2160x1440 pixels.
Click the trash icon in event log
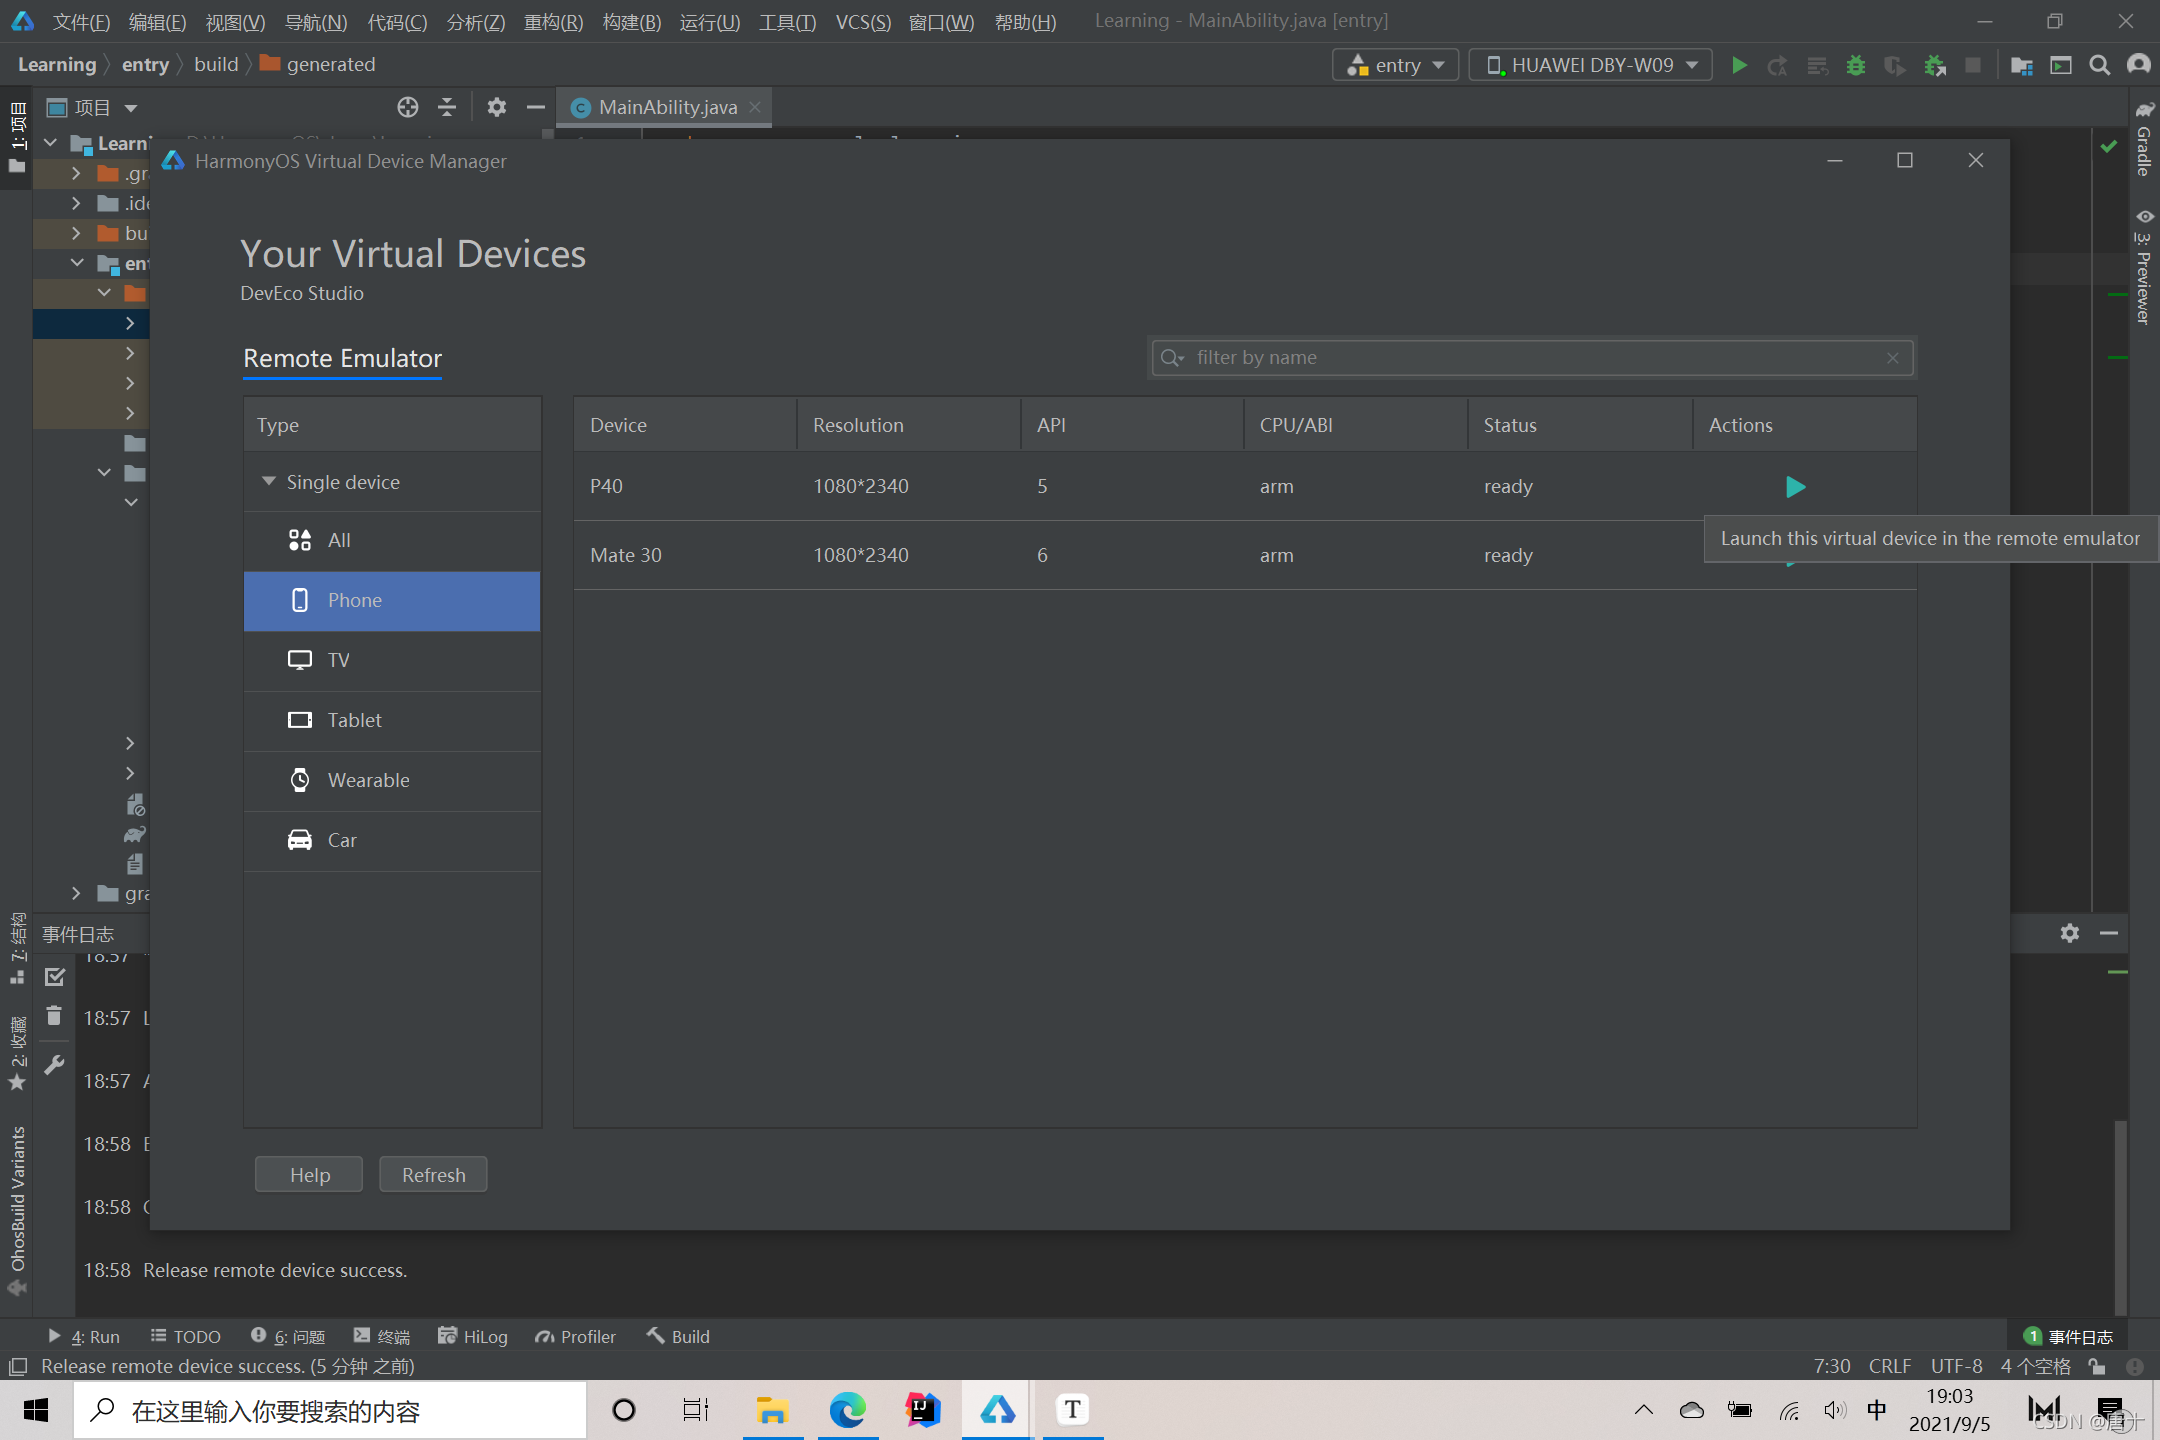click(54, 1016)
